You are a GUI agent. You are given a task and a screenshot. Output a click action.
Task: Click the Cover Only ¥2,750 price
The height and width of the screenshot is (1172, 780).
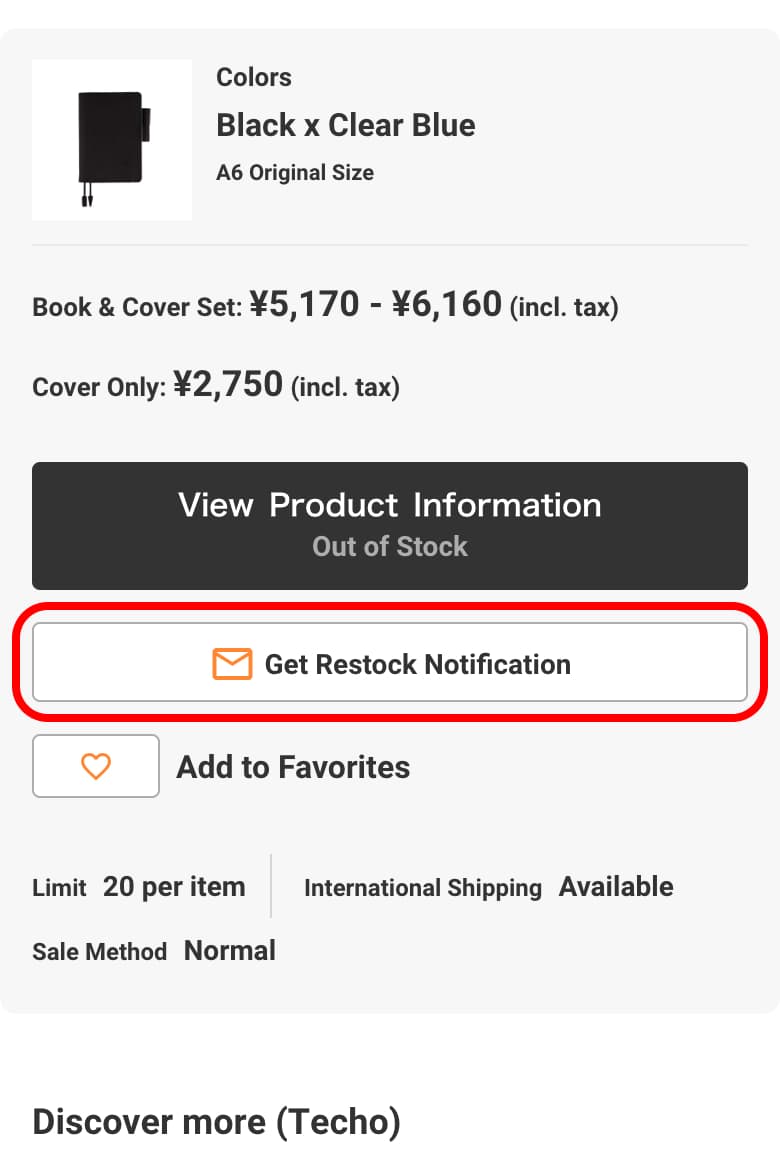click(228, 385)
